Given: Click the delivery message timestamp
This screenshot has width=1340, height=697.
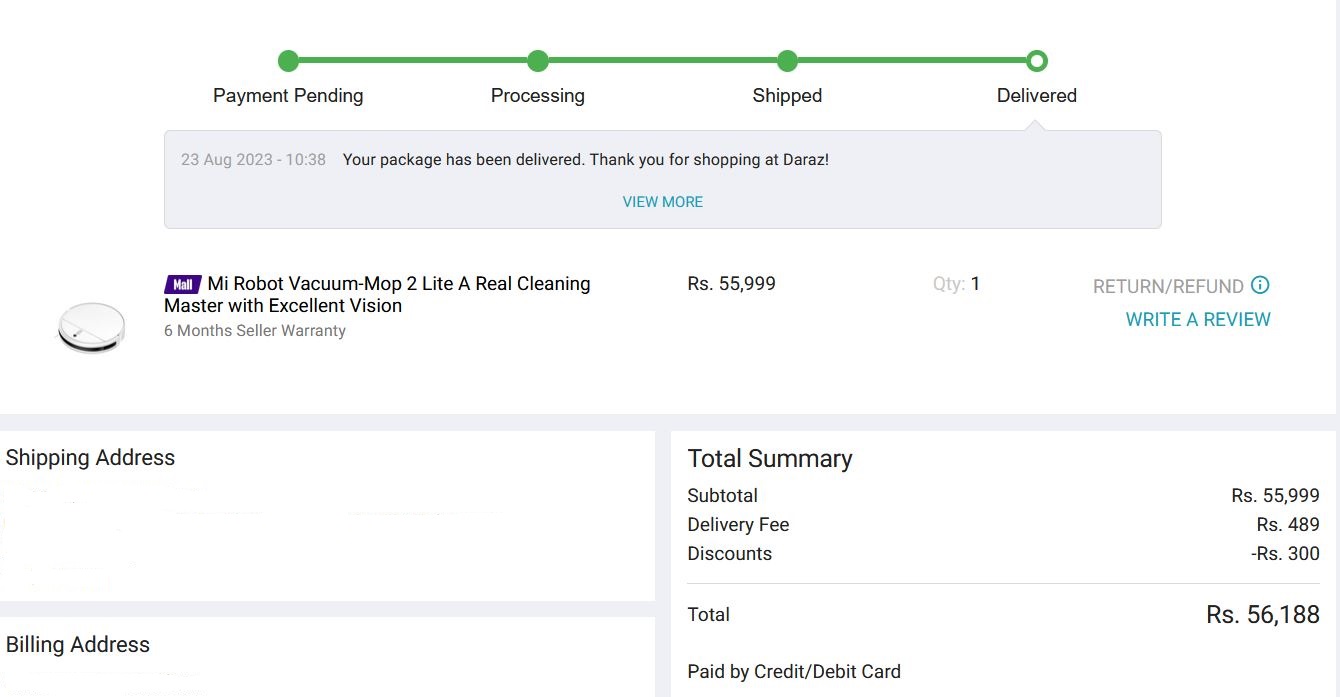Looking at the screenshot, I should point(253,160).
